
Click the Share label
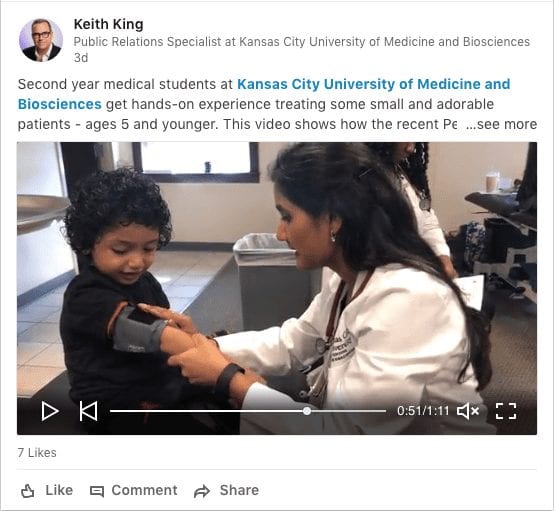coord(239,490)
